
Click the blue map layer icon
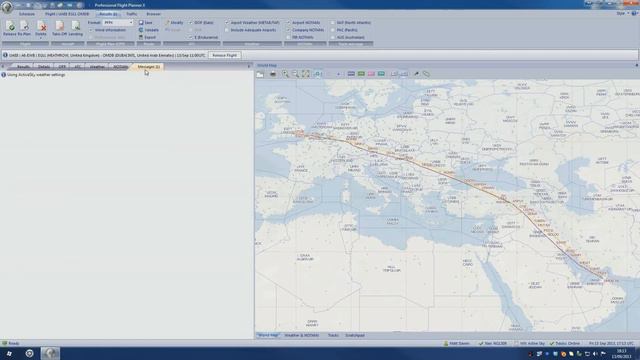[351, 74]
